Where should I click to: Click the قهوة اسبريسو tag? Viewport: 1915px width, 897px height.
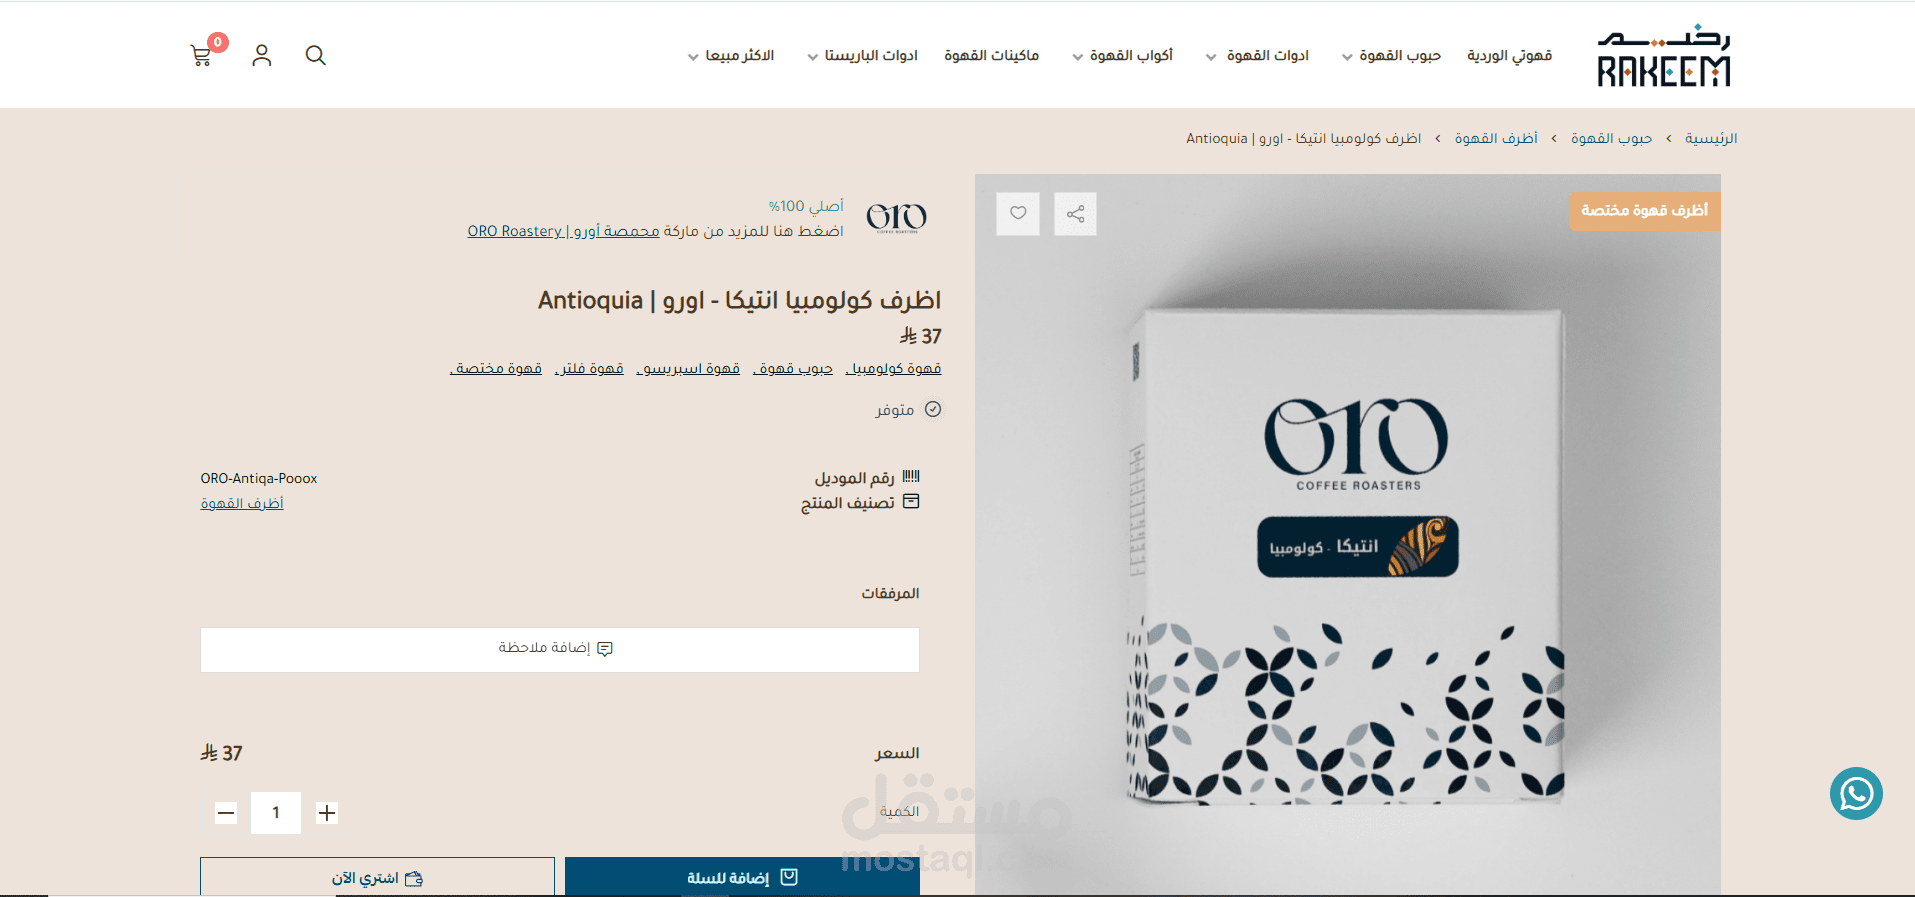pos(688,369)
